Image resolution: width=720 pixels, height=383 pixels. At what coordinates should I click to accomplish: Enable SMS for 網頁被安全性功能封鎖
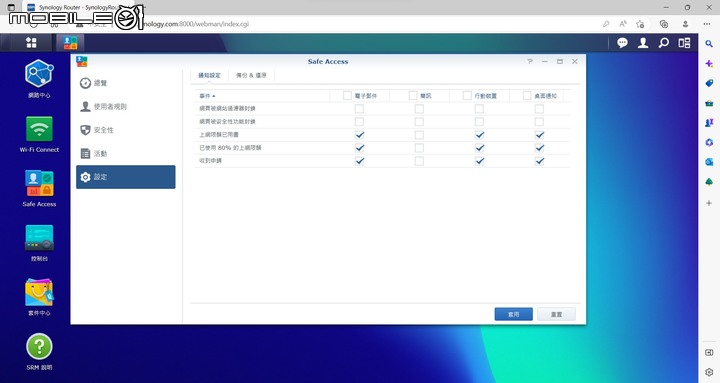point(419,122)
